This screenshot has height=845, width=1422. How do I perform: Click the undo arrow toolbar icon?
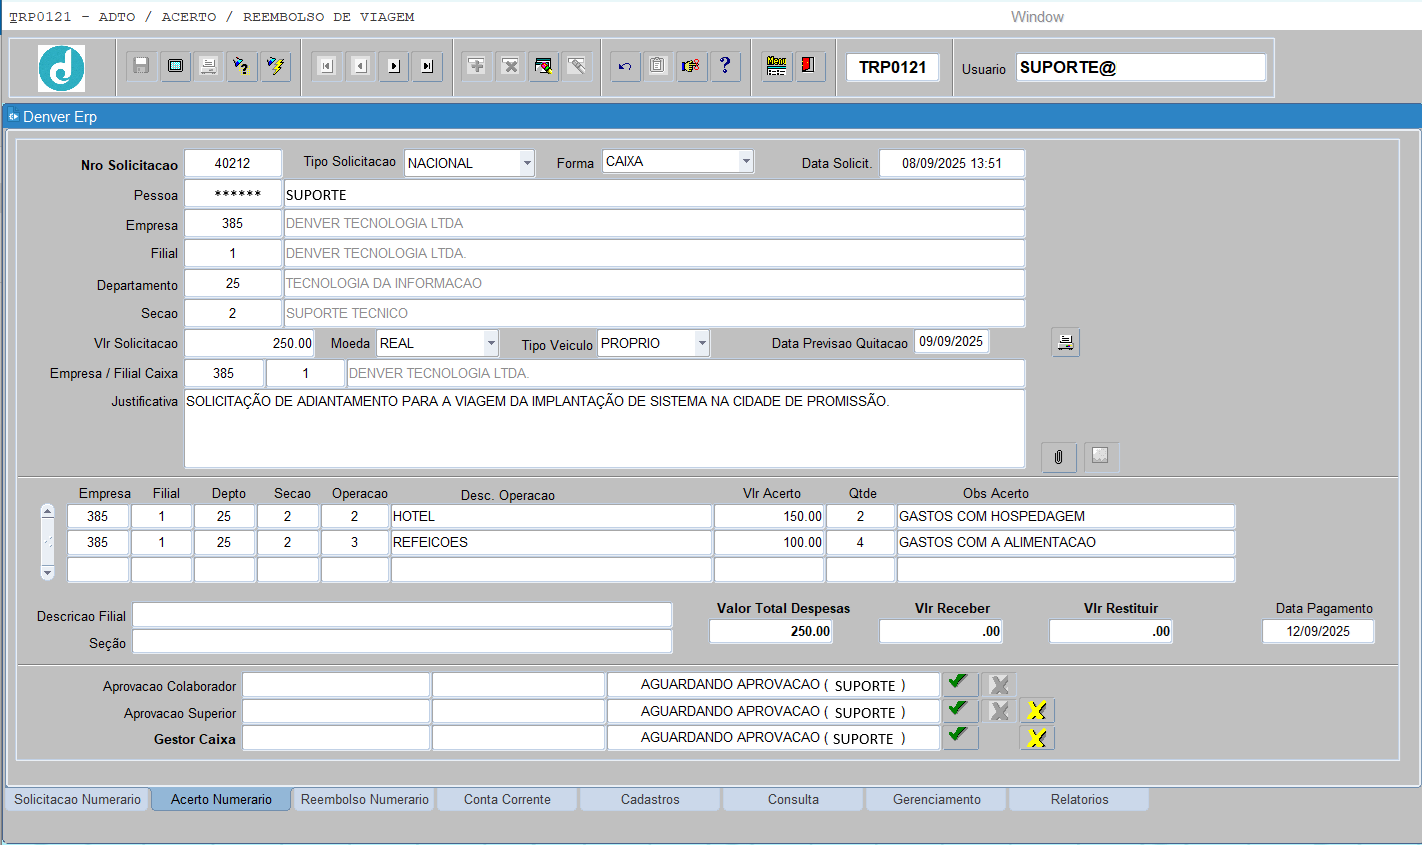pos(625,66)
